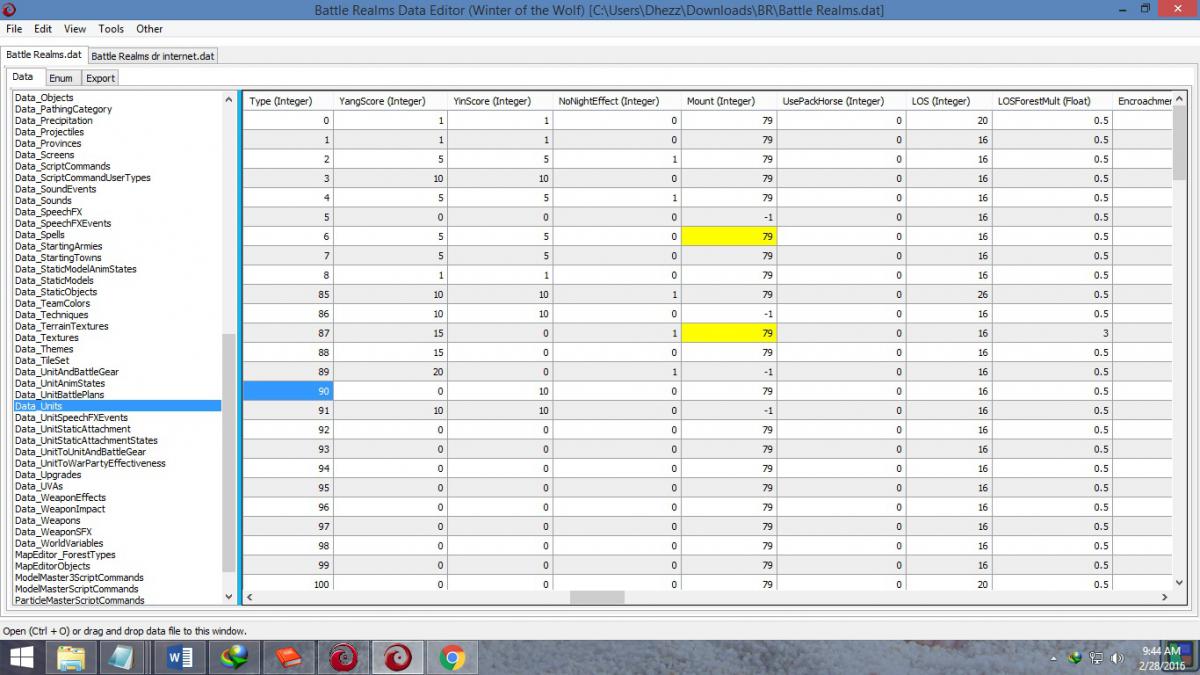
Task: Select Data_Weapons in the table list
Action: 47,521
